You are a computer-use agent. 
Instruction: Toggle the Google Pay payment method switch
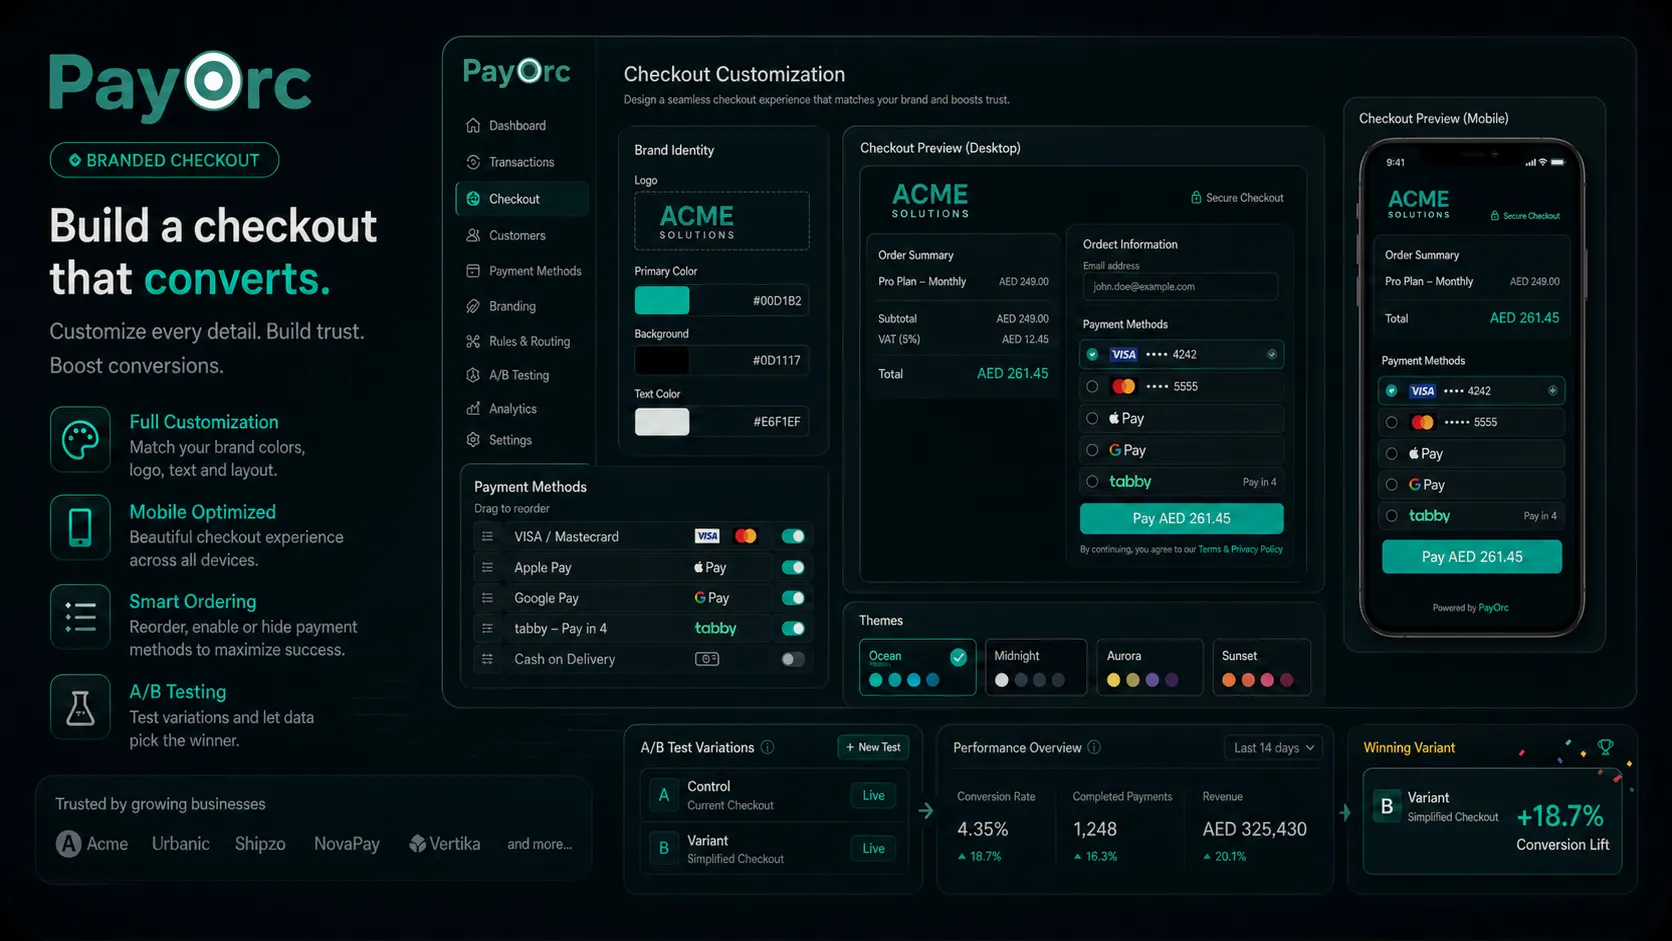(x=793, y=598)
